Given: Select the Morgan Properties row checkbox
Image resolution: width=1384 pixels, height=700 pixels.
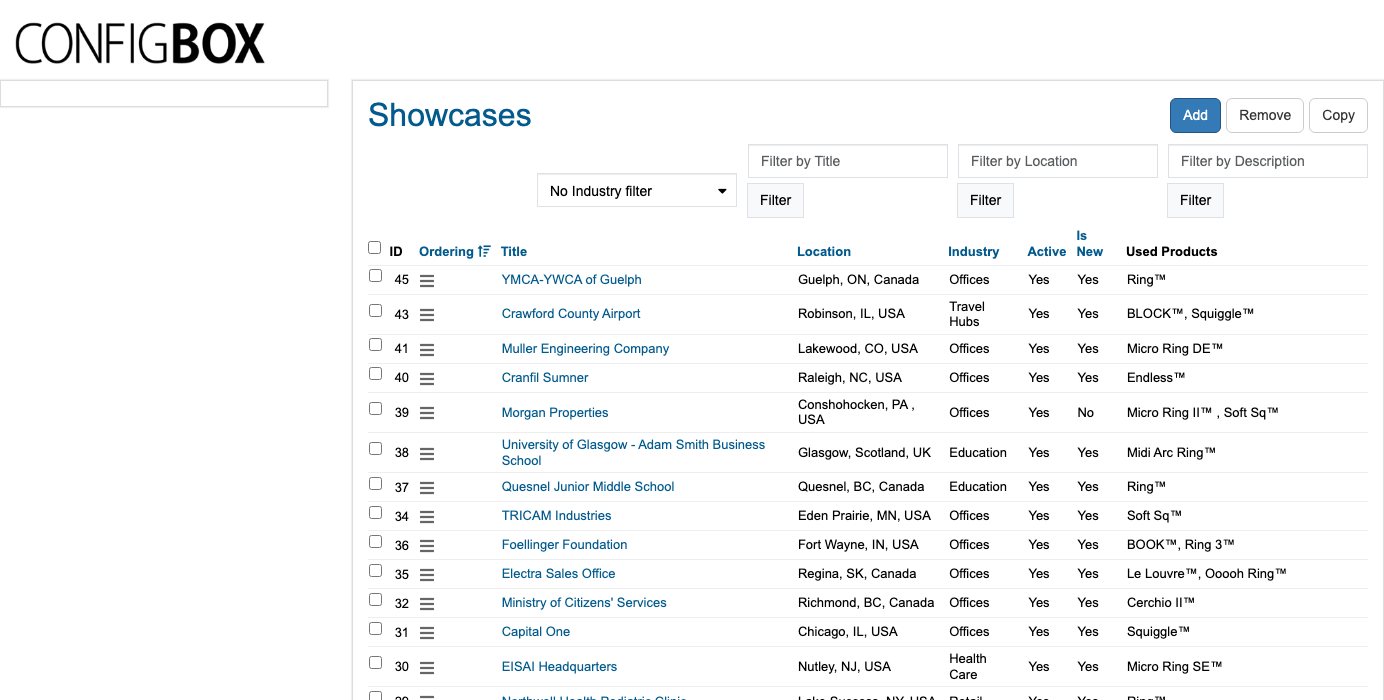Looking at the screenshot, I should (375, 408).
